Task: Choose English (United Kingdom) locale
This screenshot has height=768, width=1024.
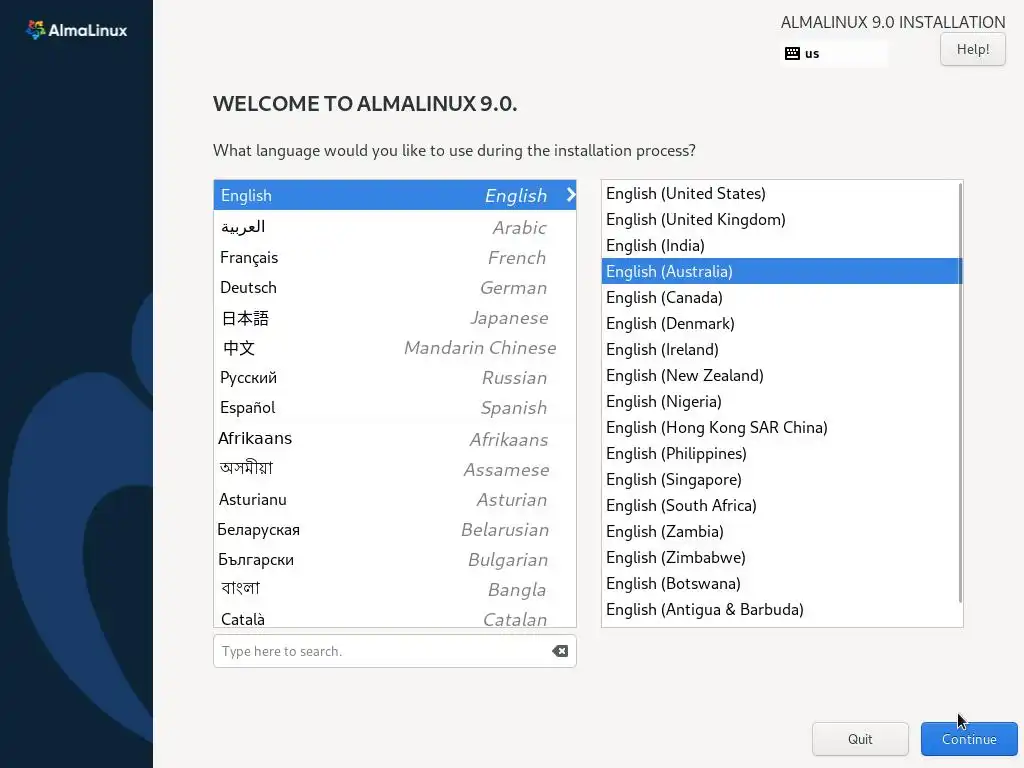Action: pos(780,219)
